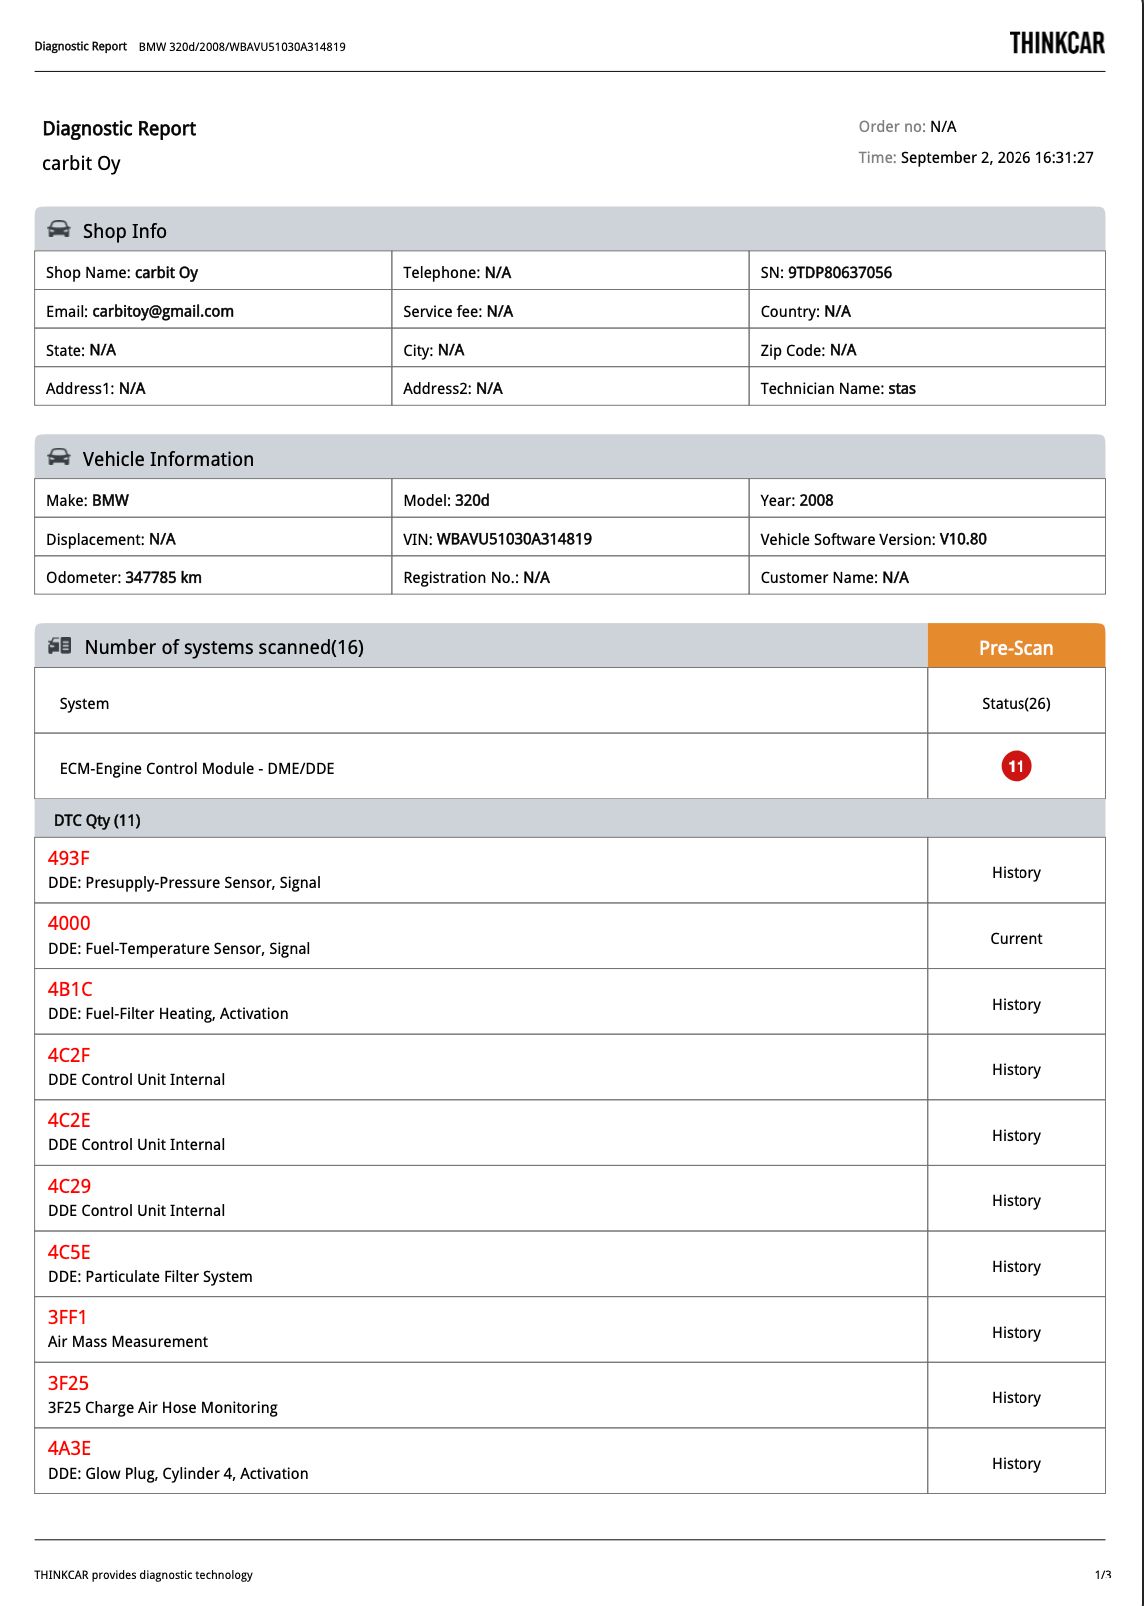
Task: Click the Diagnostic Report title
Action: [119, 128]
